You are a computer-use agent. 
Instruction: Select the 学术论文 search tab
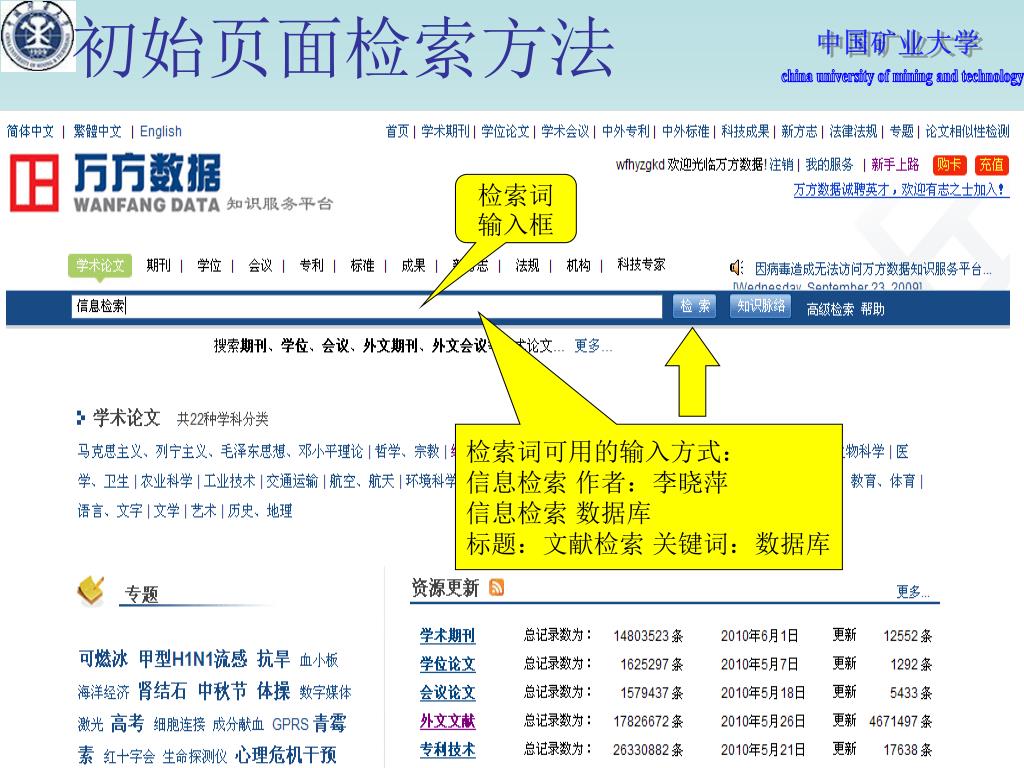coord(100,266)
